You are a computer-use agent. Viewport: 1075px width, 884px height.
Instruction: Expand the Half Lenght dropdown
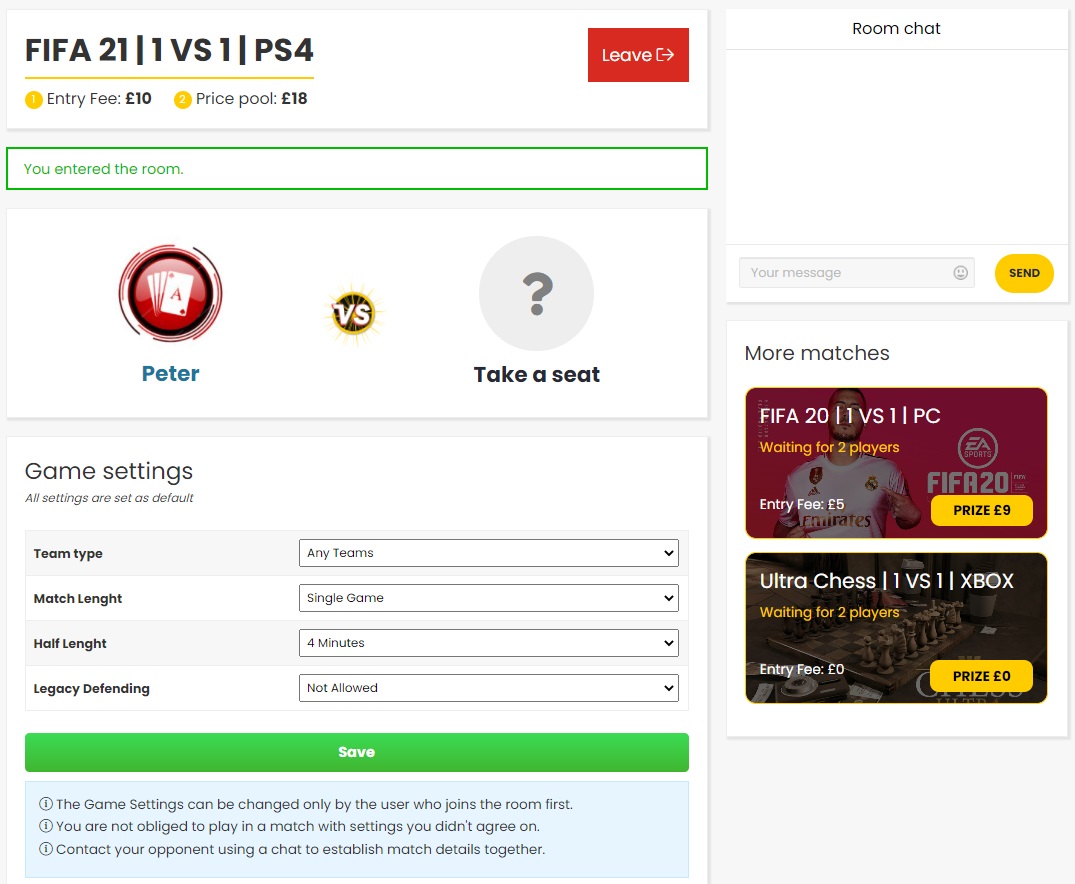(x=488, y=643)
